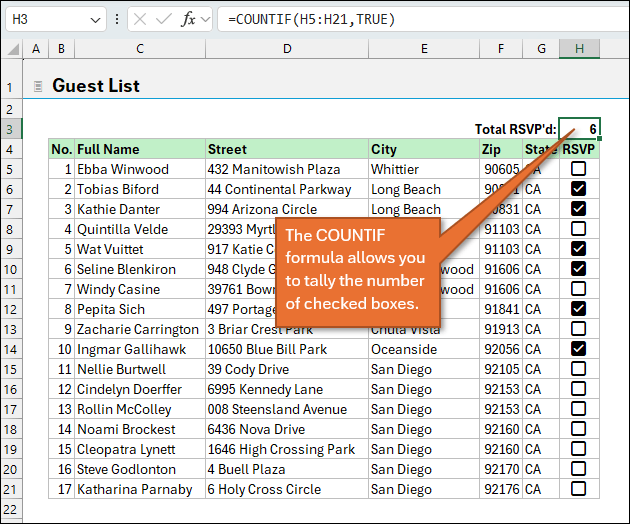Screen dimensions: 630x524
Task: Click the Select All corner triangle
Action: [x=13, y=49]
